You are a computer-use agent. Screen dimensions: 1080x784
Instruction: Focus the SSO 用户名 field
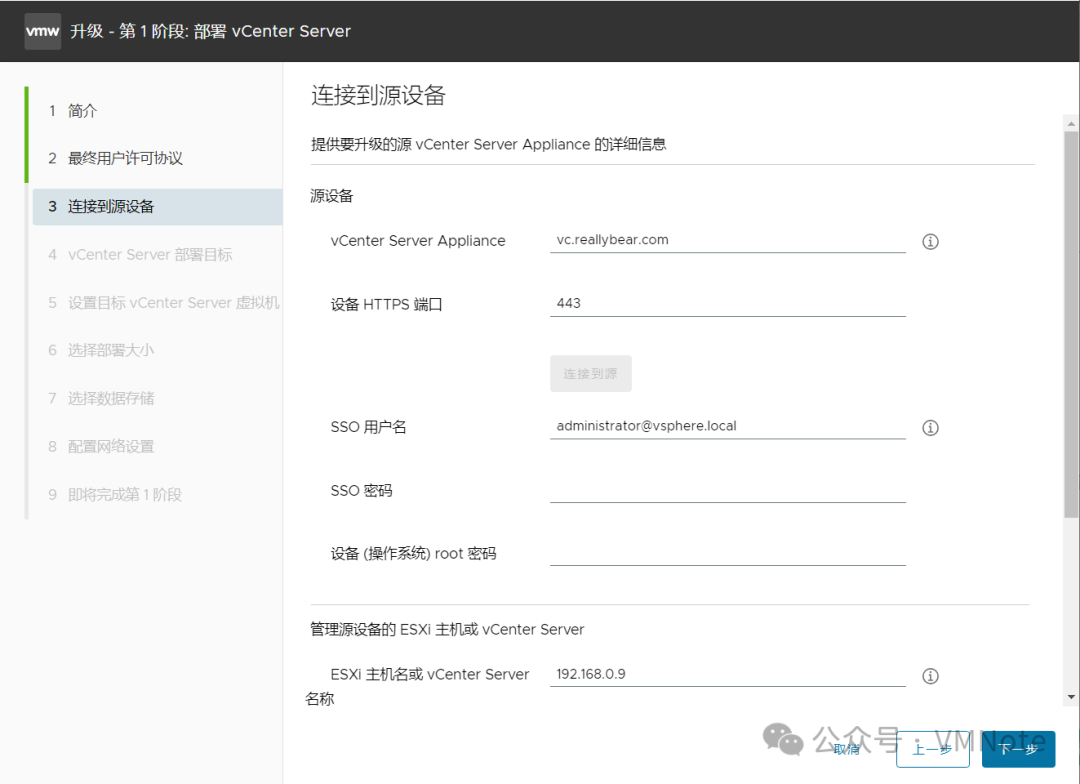pyautogui.click(x=727, y=426)
